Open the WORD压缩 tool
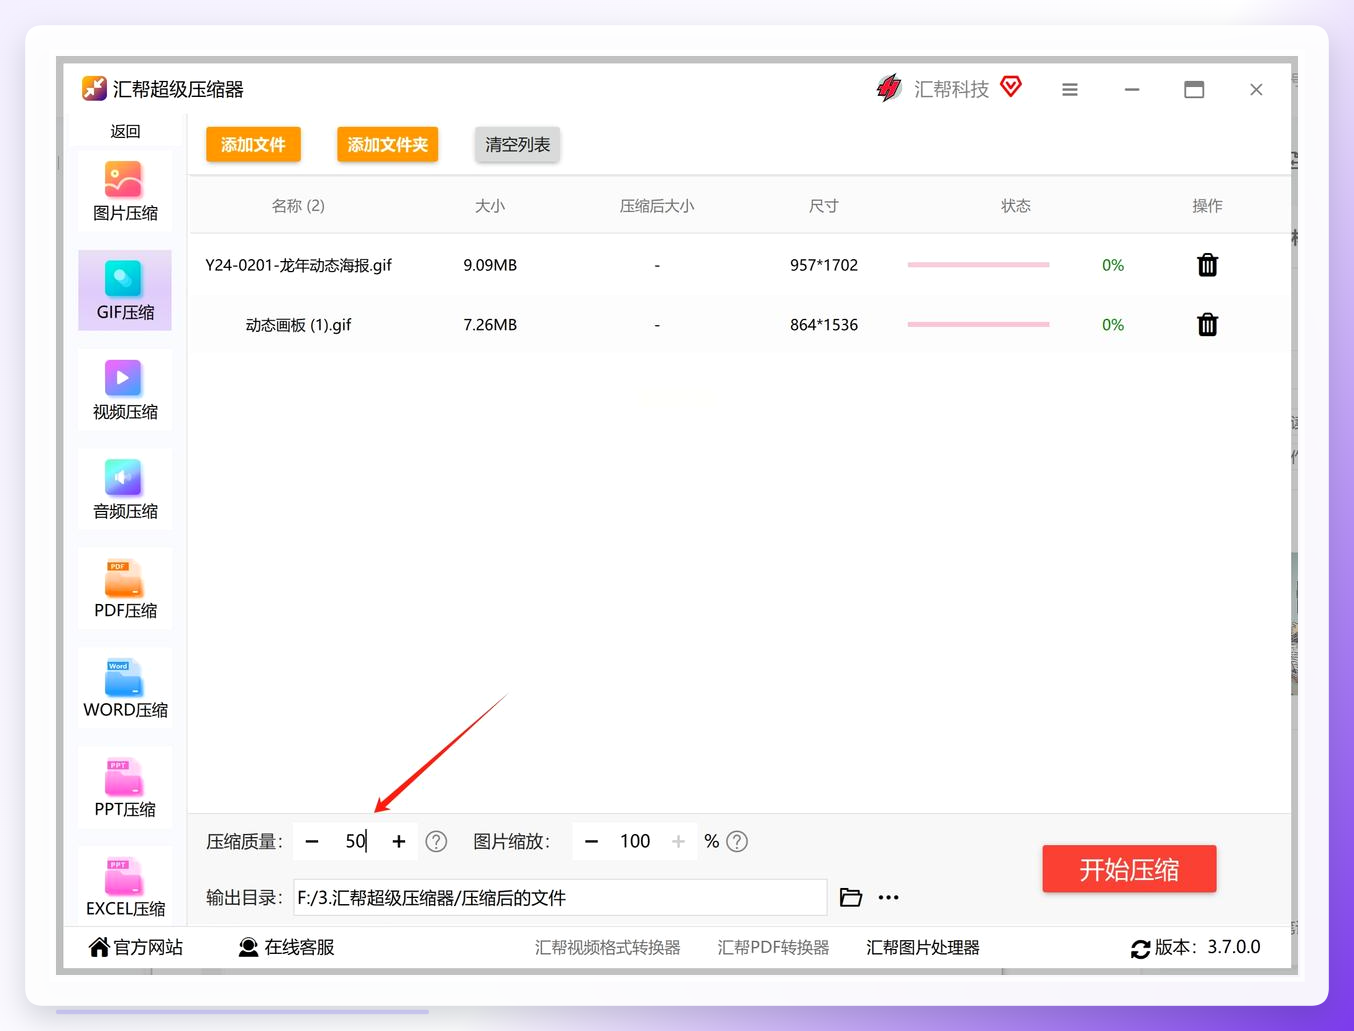Viewport: 1354px width, 1031px height. (x=125, y=687)
